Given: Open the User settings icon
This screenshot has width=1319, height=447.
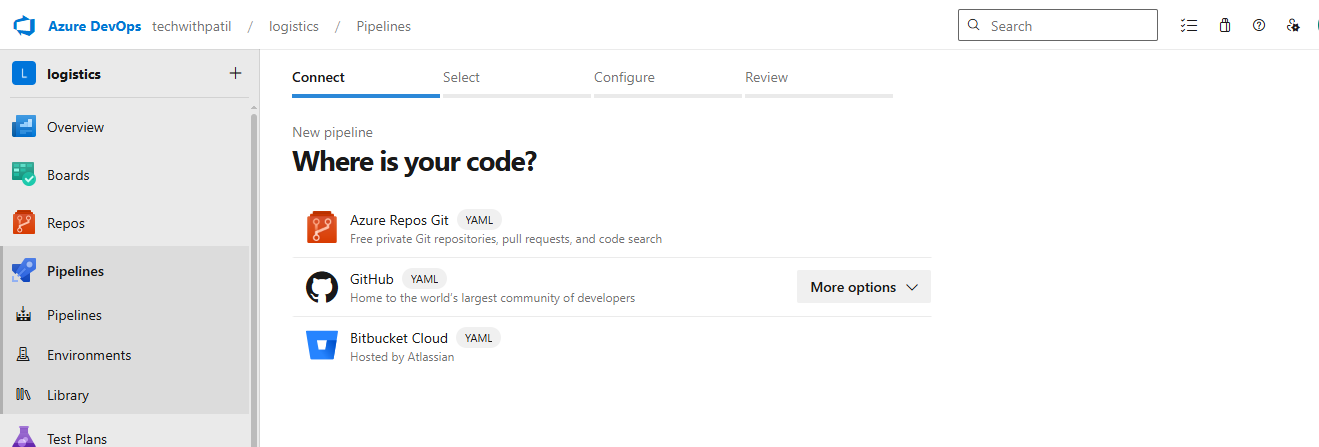Looking at the screenshot, I should (1293, 26).
